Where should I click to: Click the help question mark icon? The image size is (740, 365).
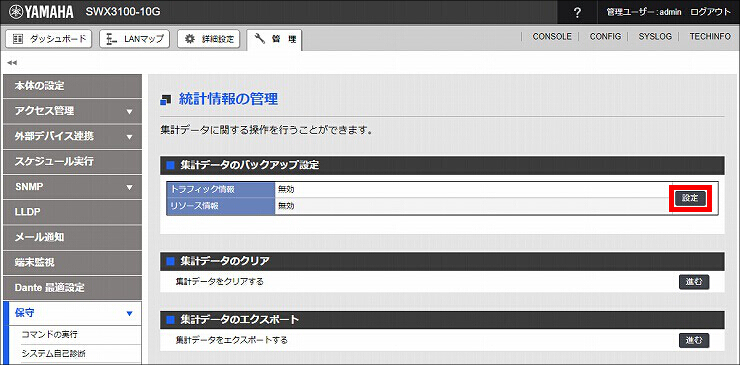577,12
